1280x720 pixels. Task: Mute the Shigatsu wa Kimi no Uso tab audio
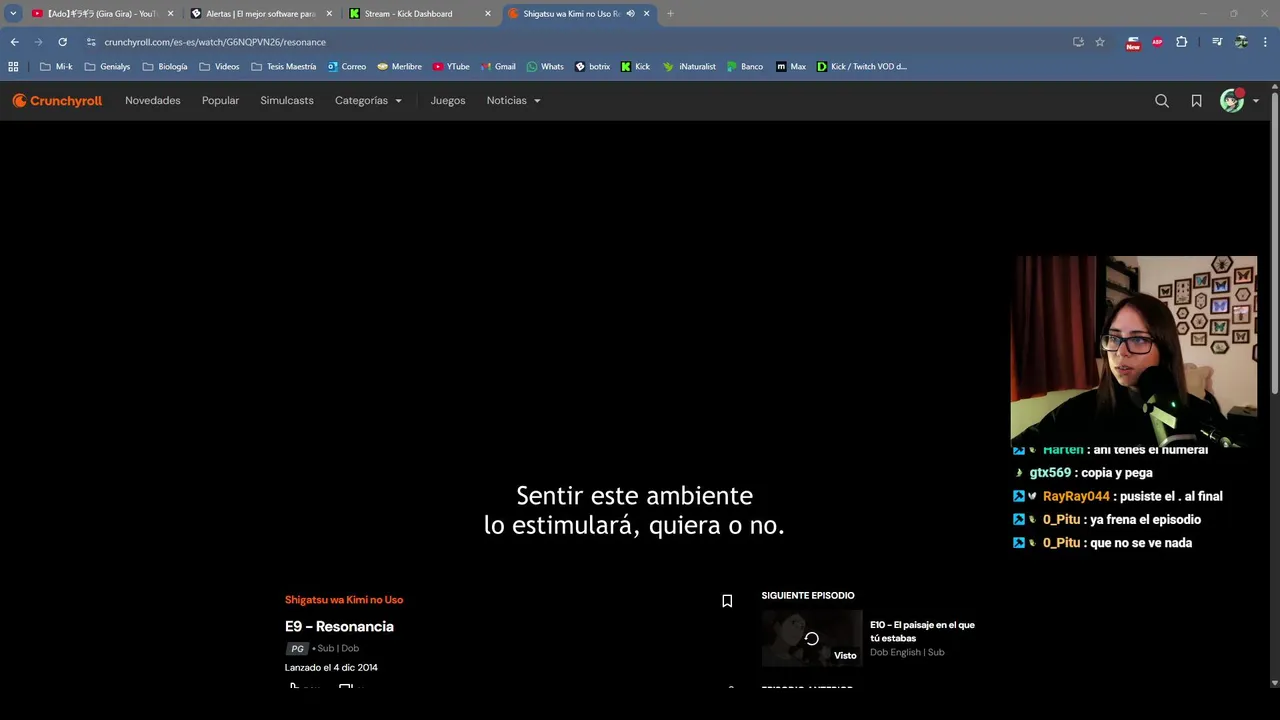(630, 14)
